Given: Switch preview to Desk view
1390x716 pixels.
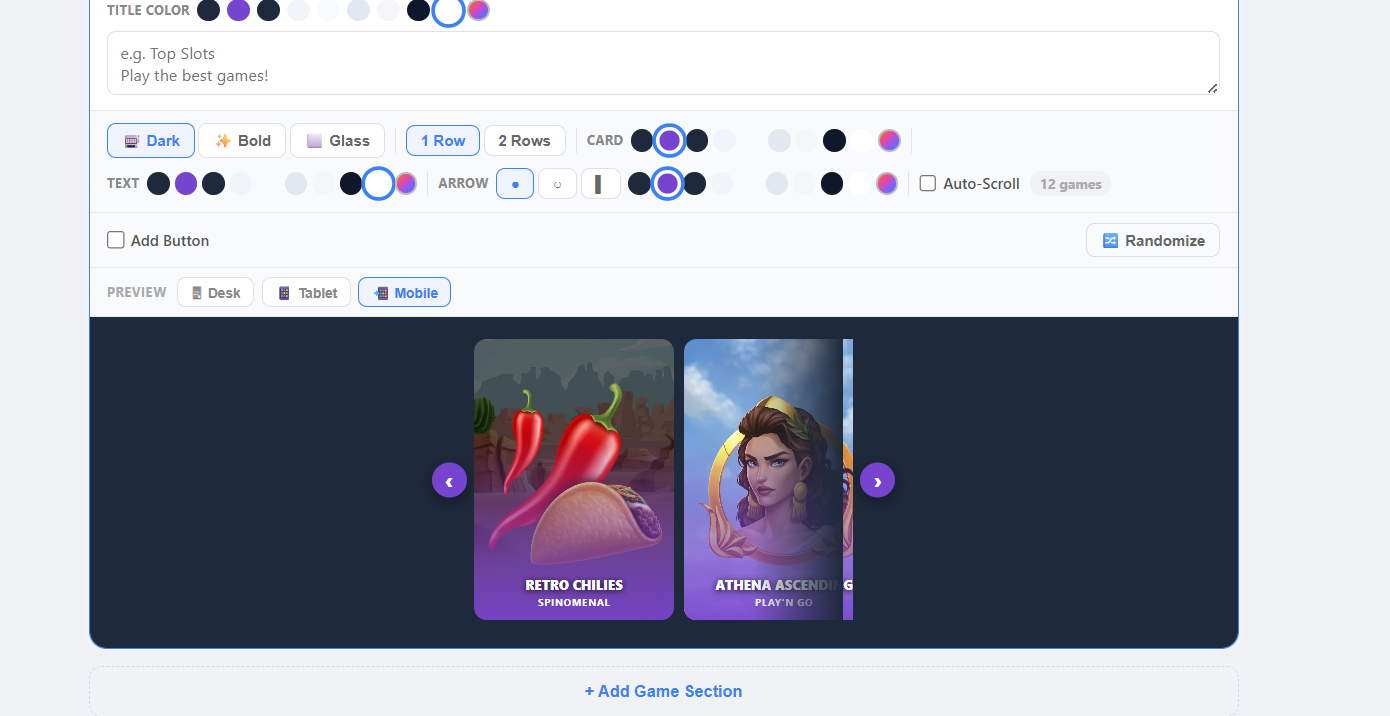Looking at the screenshot, I should pyautogui.click(x=215, y=292).
